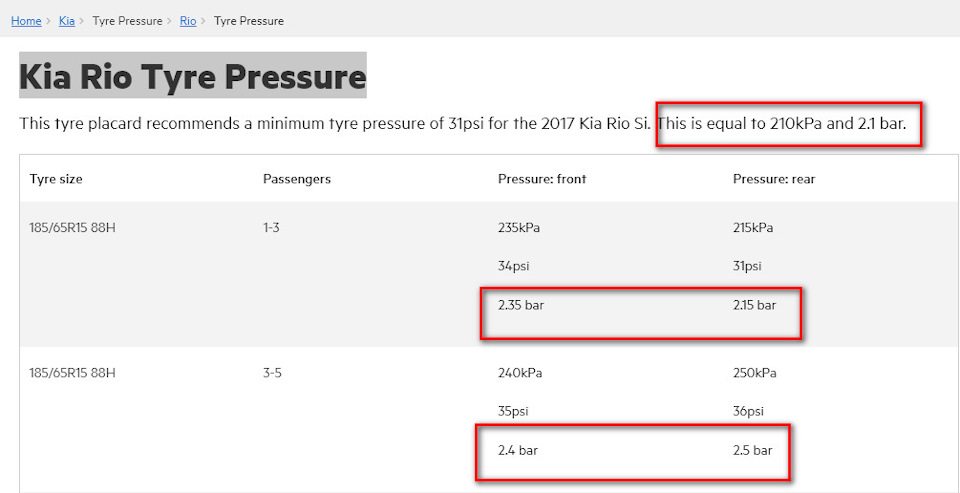
Task: Select the Passengers column header
Action: (x=296, y=179)
